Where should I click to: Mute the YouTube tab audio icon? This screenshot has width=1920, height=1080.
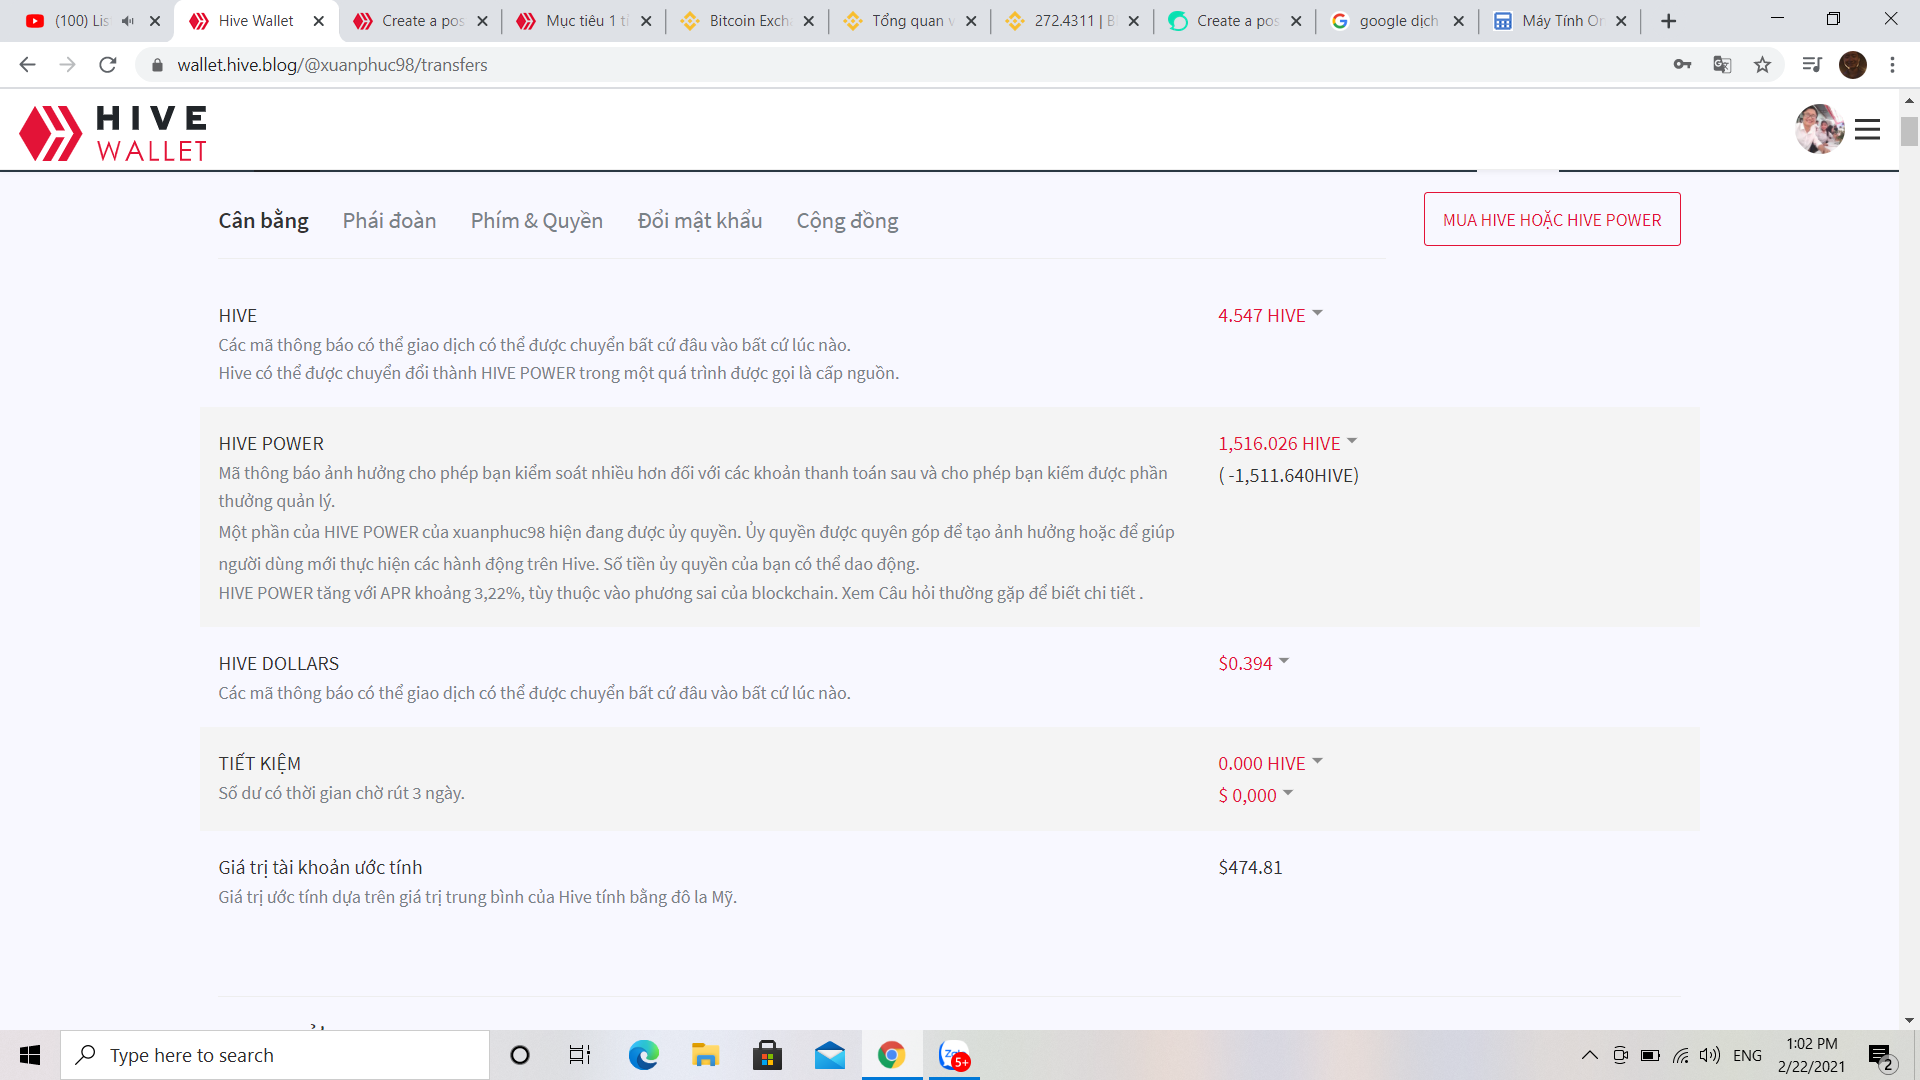click(x=127, y=21)
